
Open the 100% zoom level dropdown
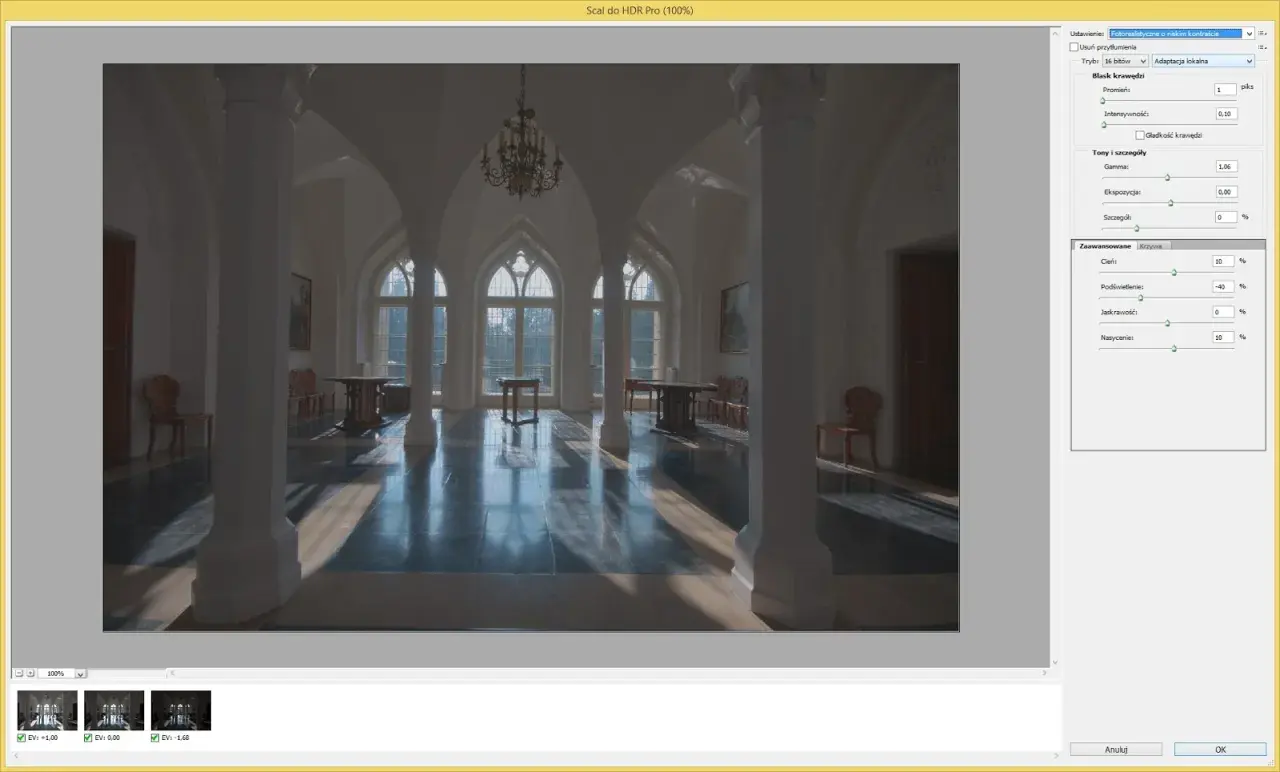[x=81, y=674]
